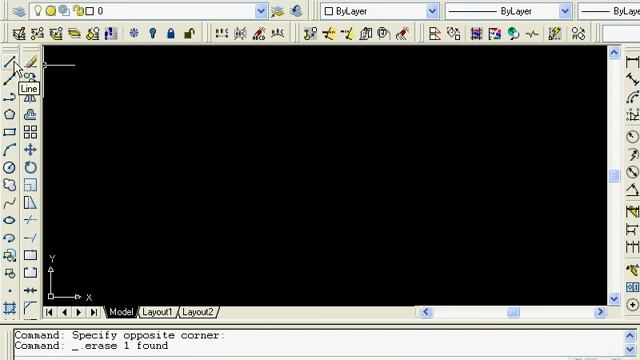Screen dimensions: 640x360
Task: Open the layer list dropdown arrow
Action: [x=261, y=11]
